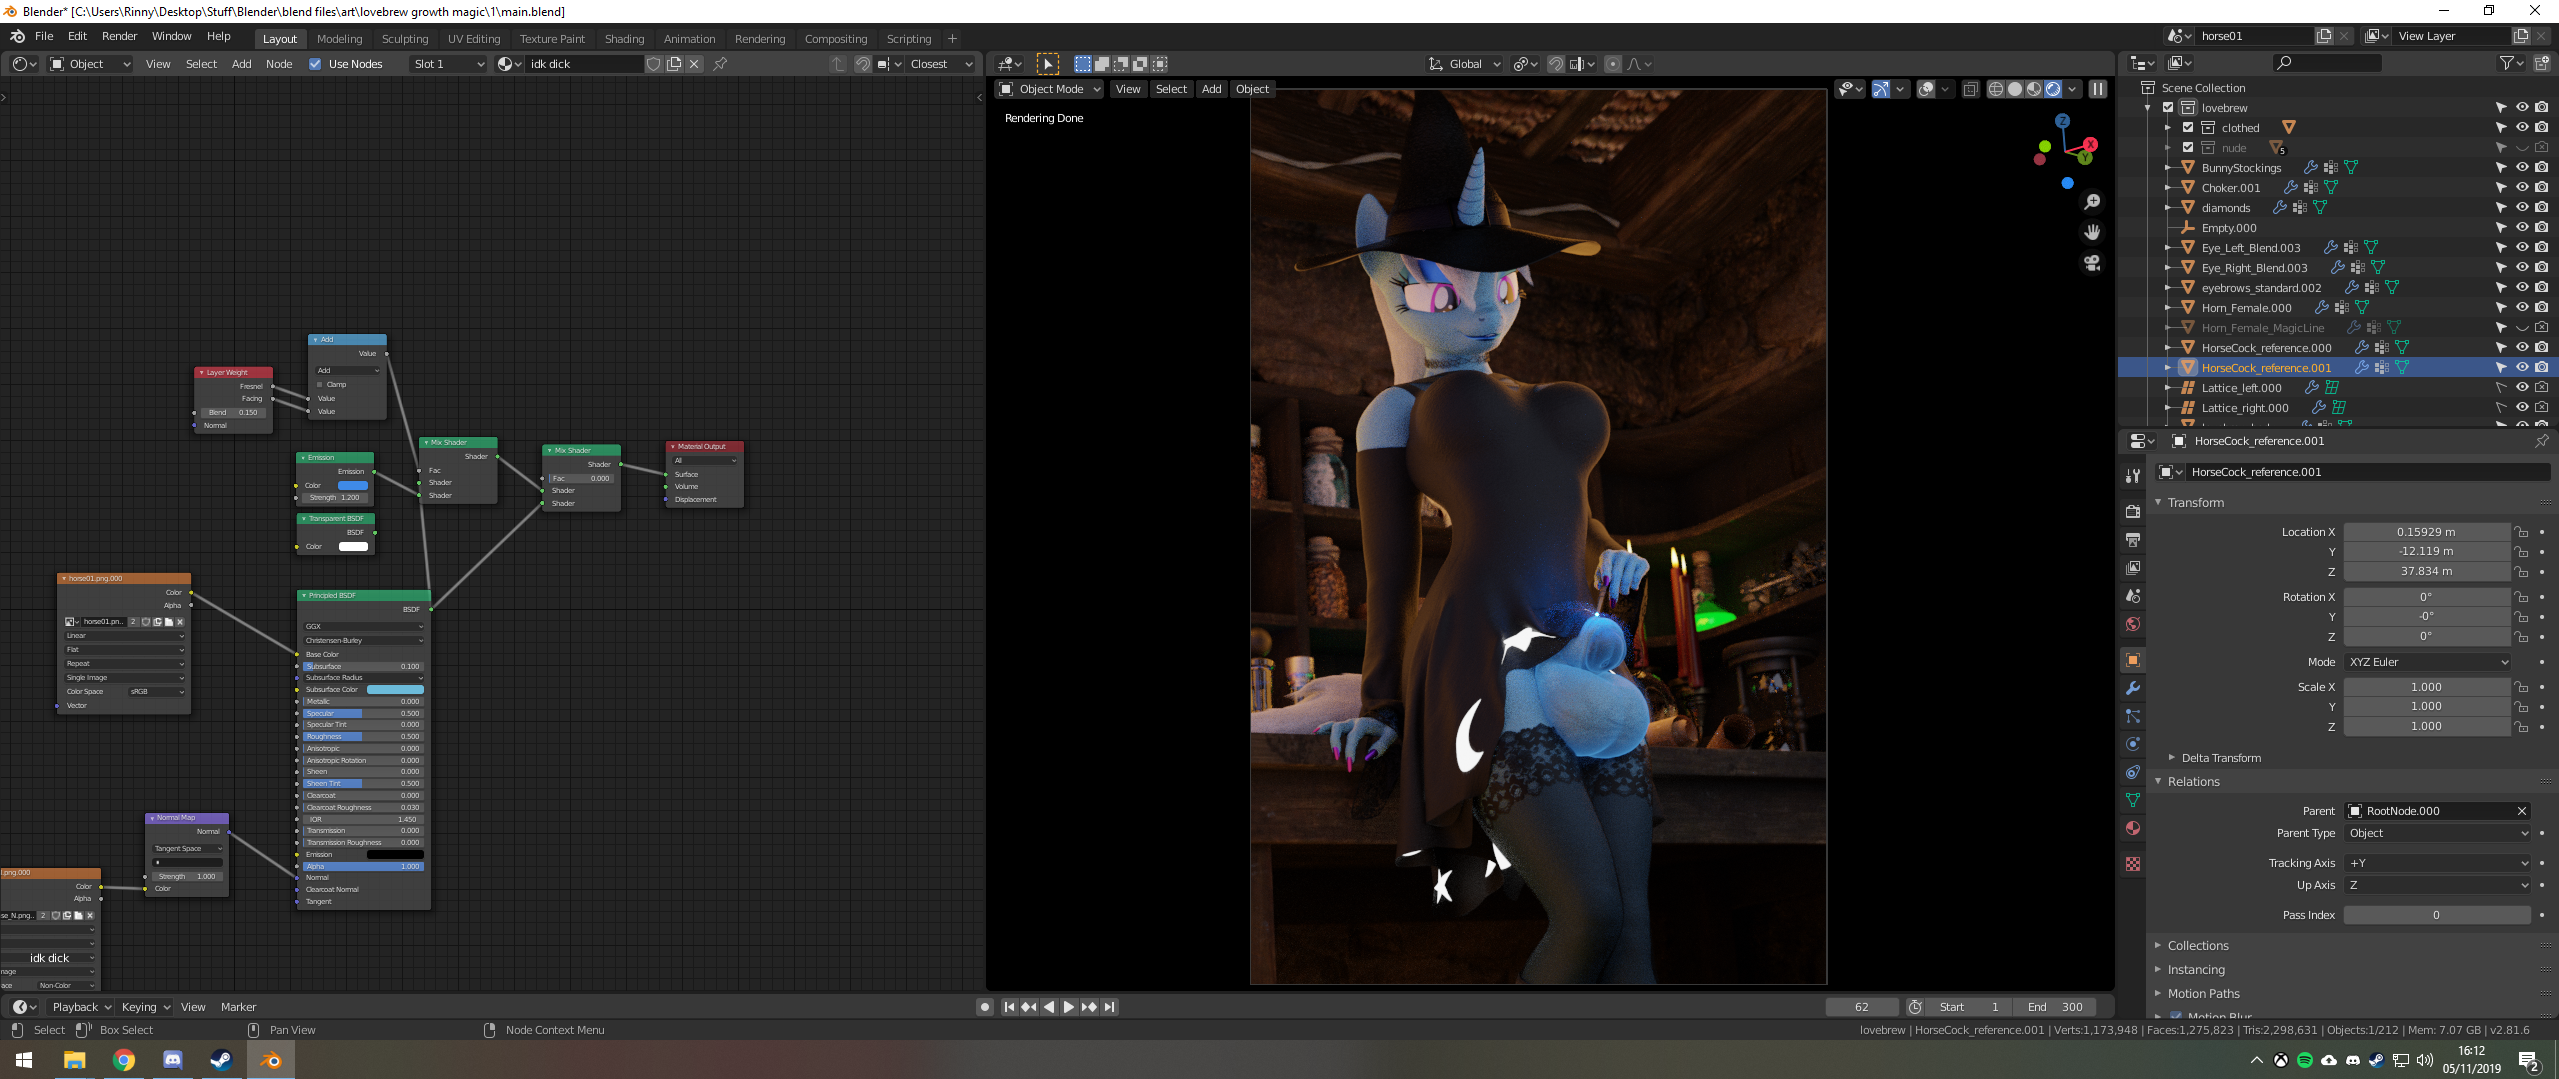The width and height of the screenshot is (2559, 1079).
Task: Open Steam from the taskbar
Action: pyautogui.click(x=222, y=1060)
